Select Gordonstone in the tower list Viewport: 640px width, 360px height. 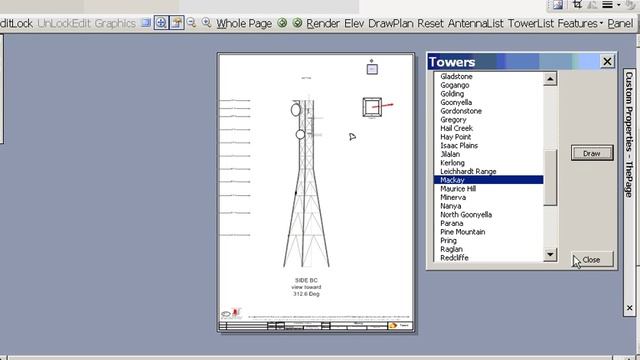click(x=461, y=111)
